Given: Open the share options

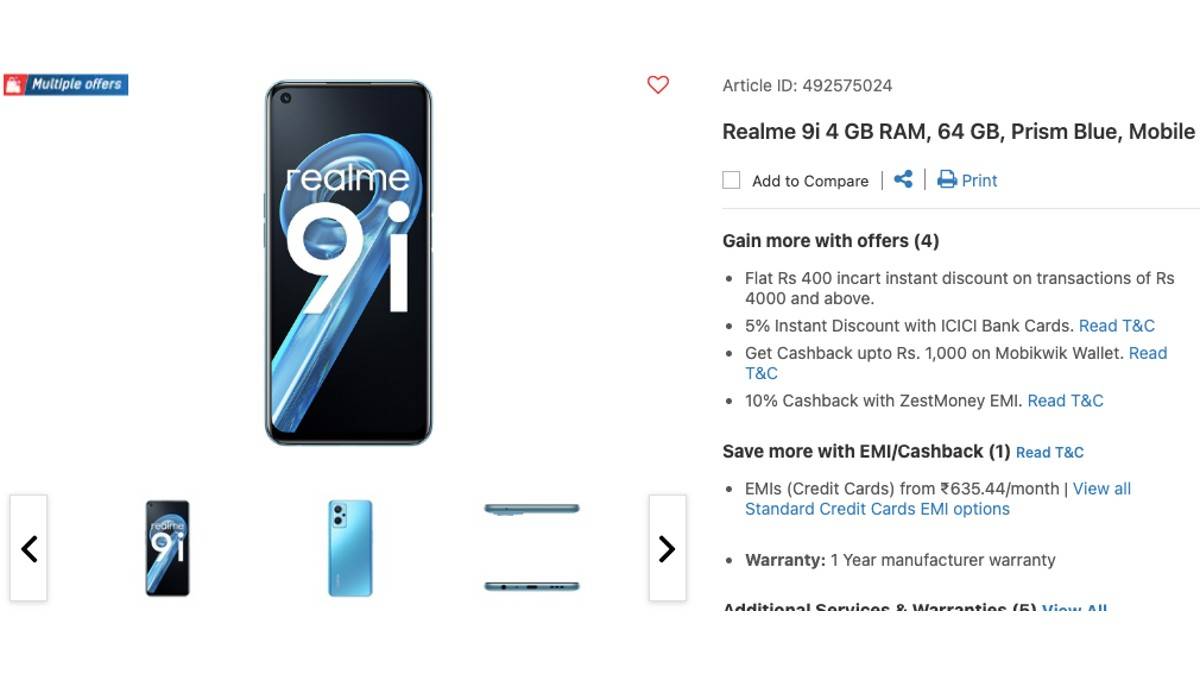Looking at the screenshot, I should click(903, 180).
